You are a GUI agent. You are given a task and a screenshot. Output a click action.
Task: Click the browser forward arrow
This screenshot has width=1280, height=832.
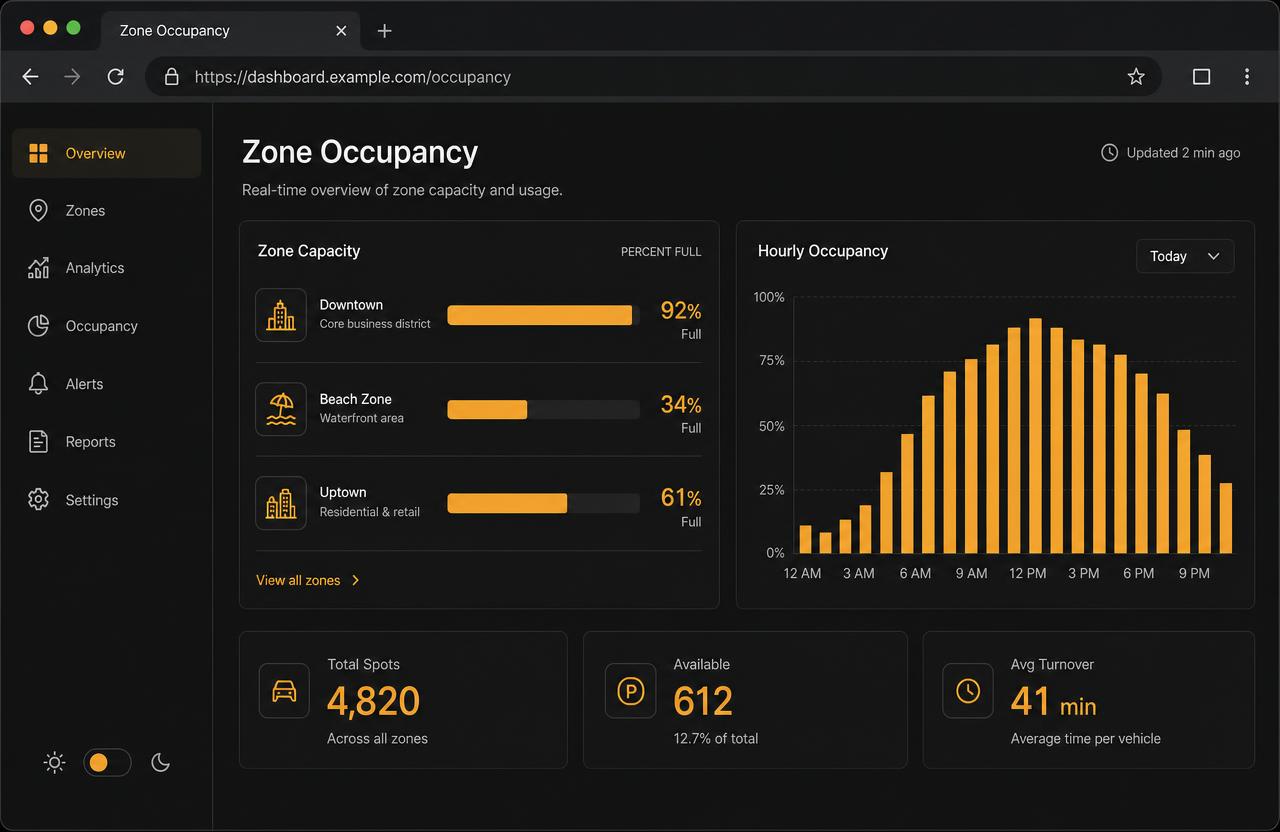[72, 77]
